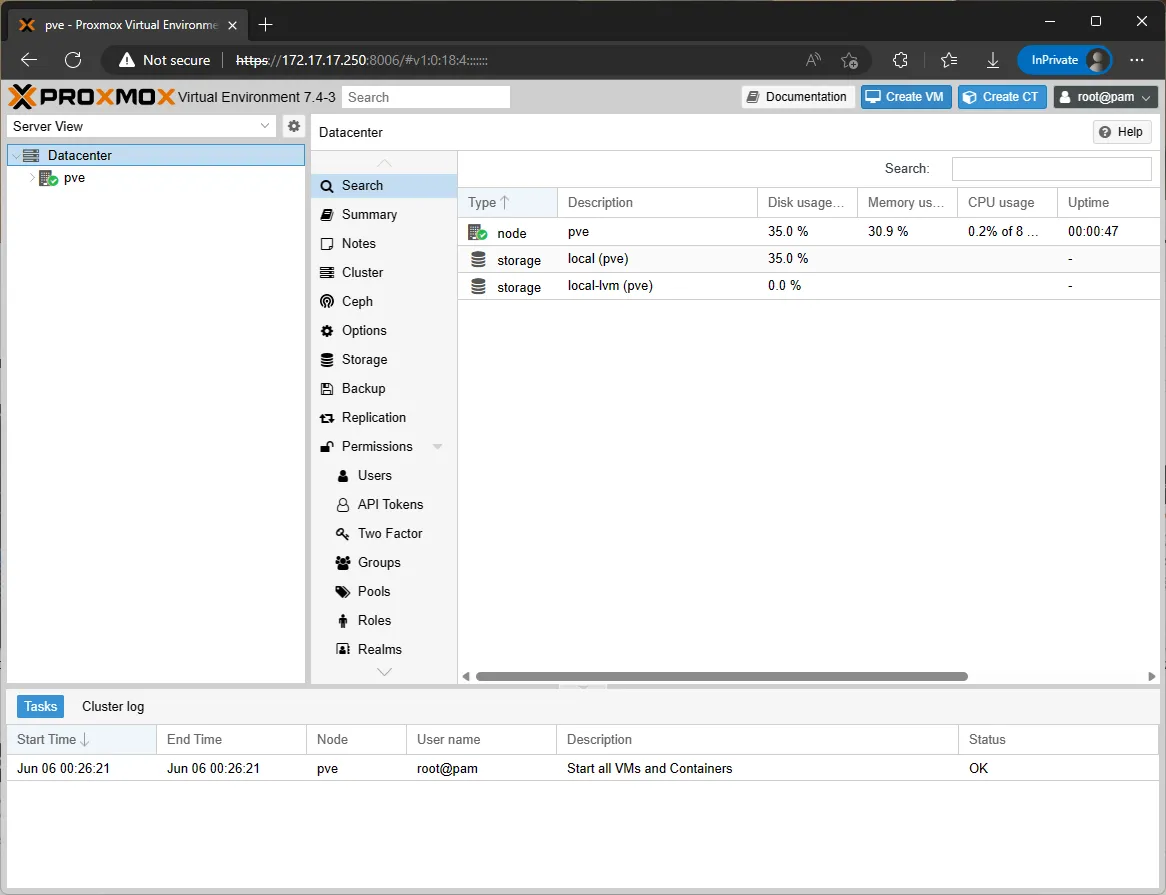Open browser downloads arrow icon
The width and height of the screenshot is (1166, 895).
click(993, 60)
